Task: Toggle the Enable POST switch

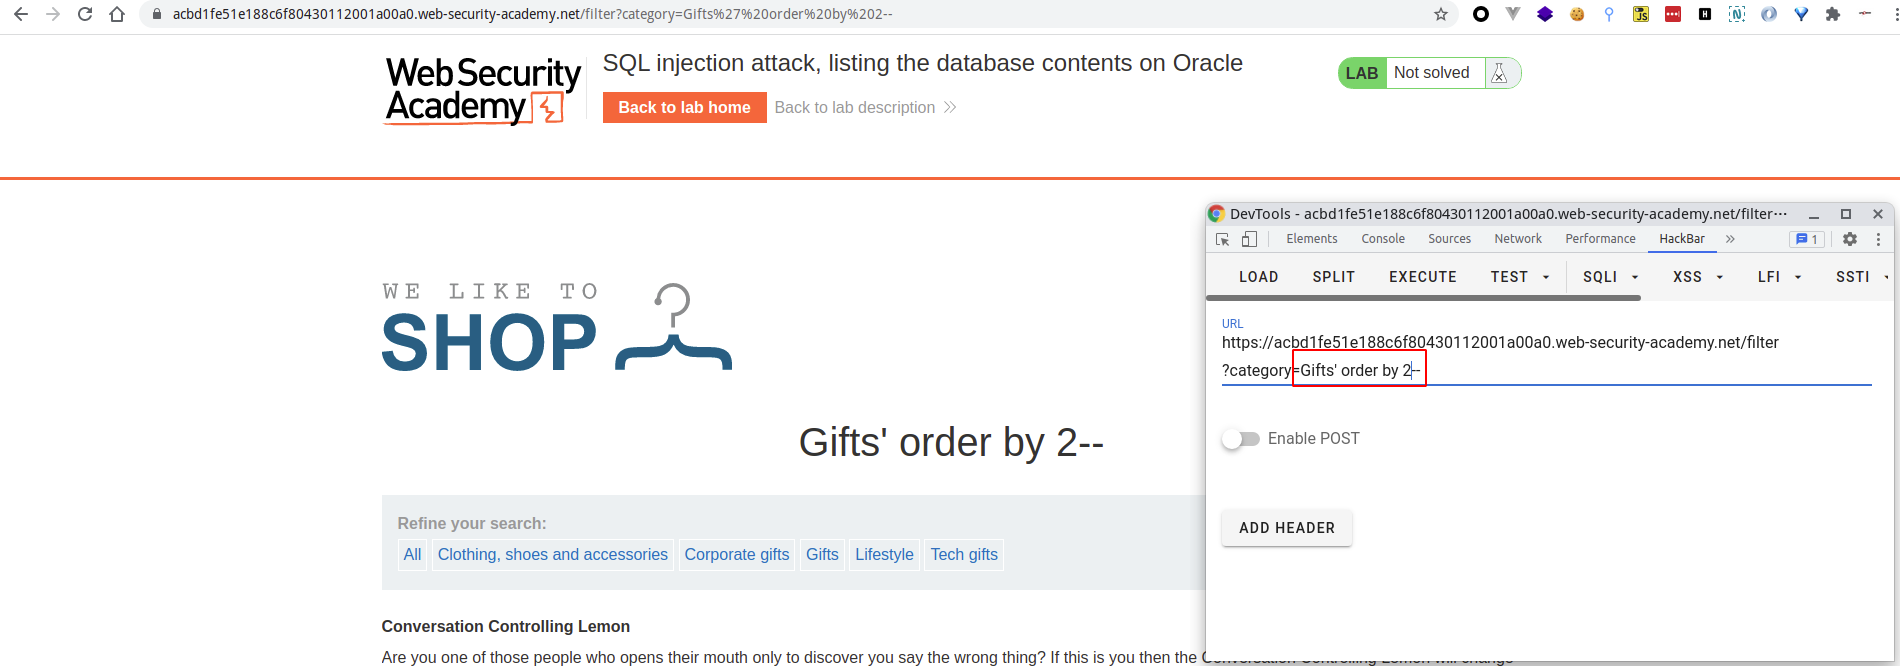Action: pyautogui.click(x=1241, y=439)
